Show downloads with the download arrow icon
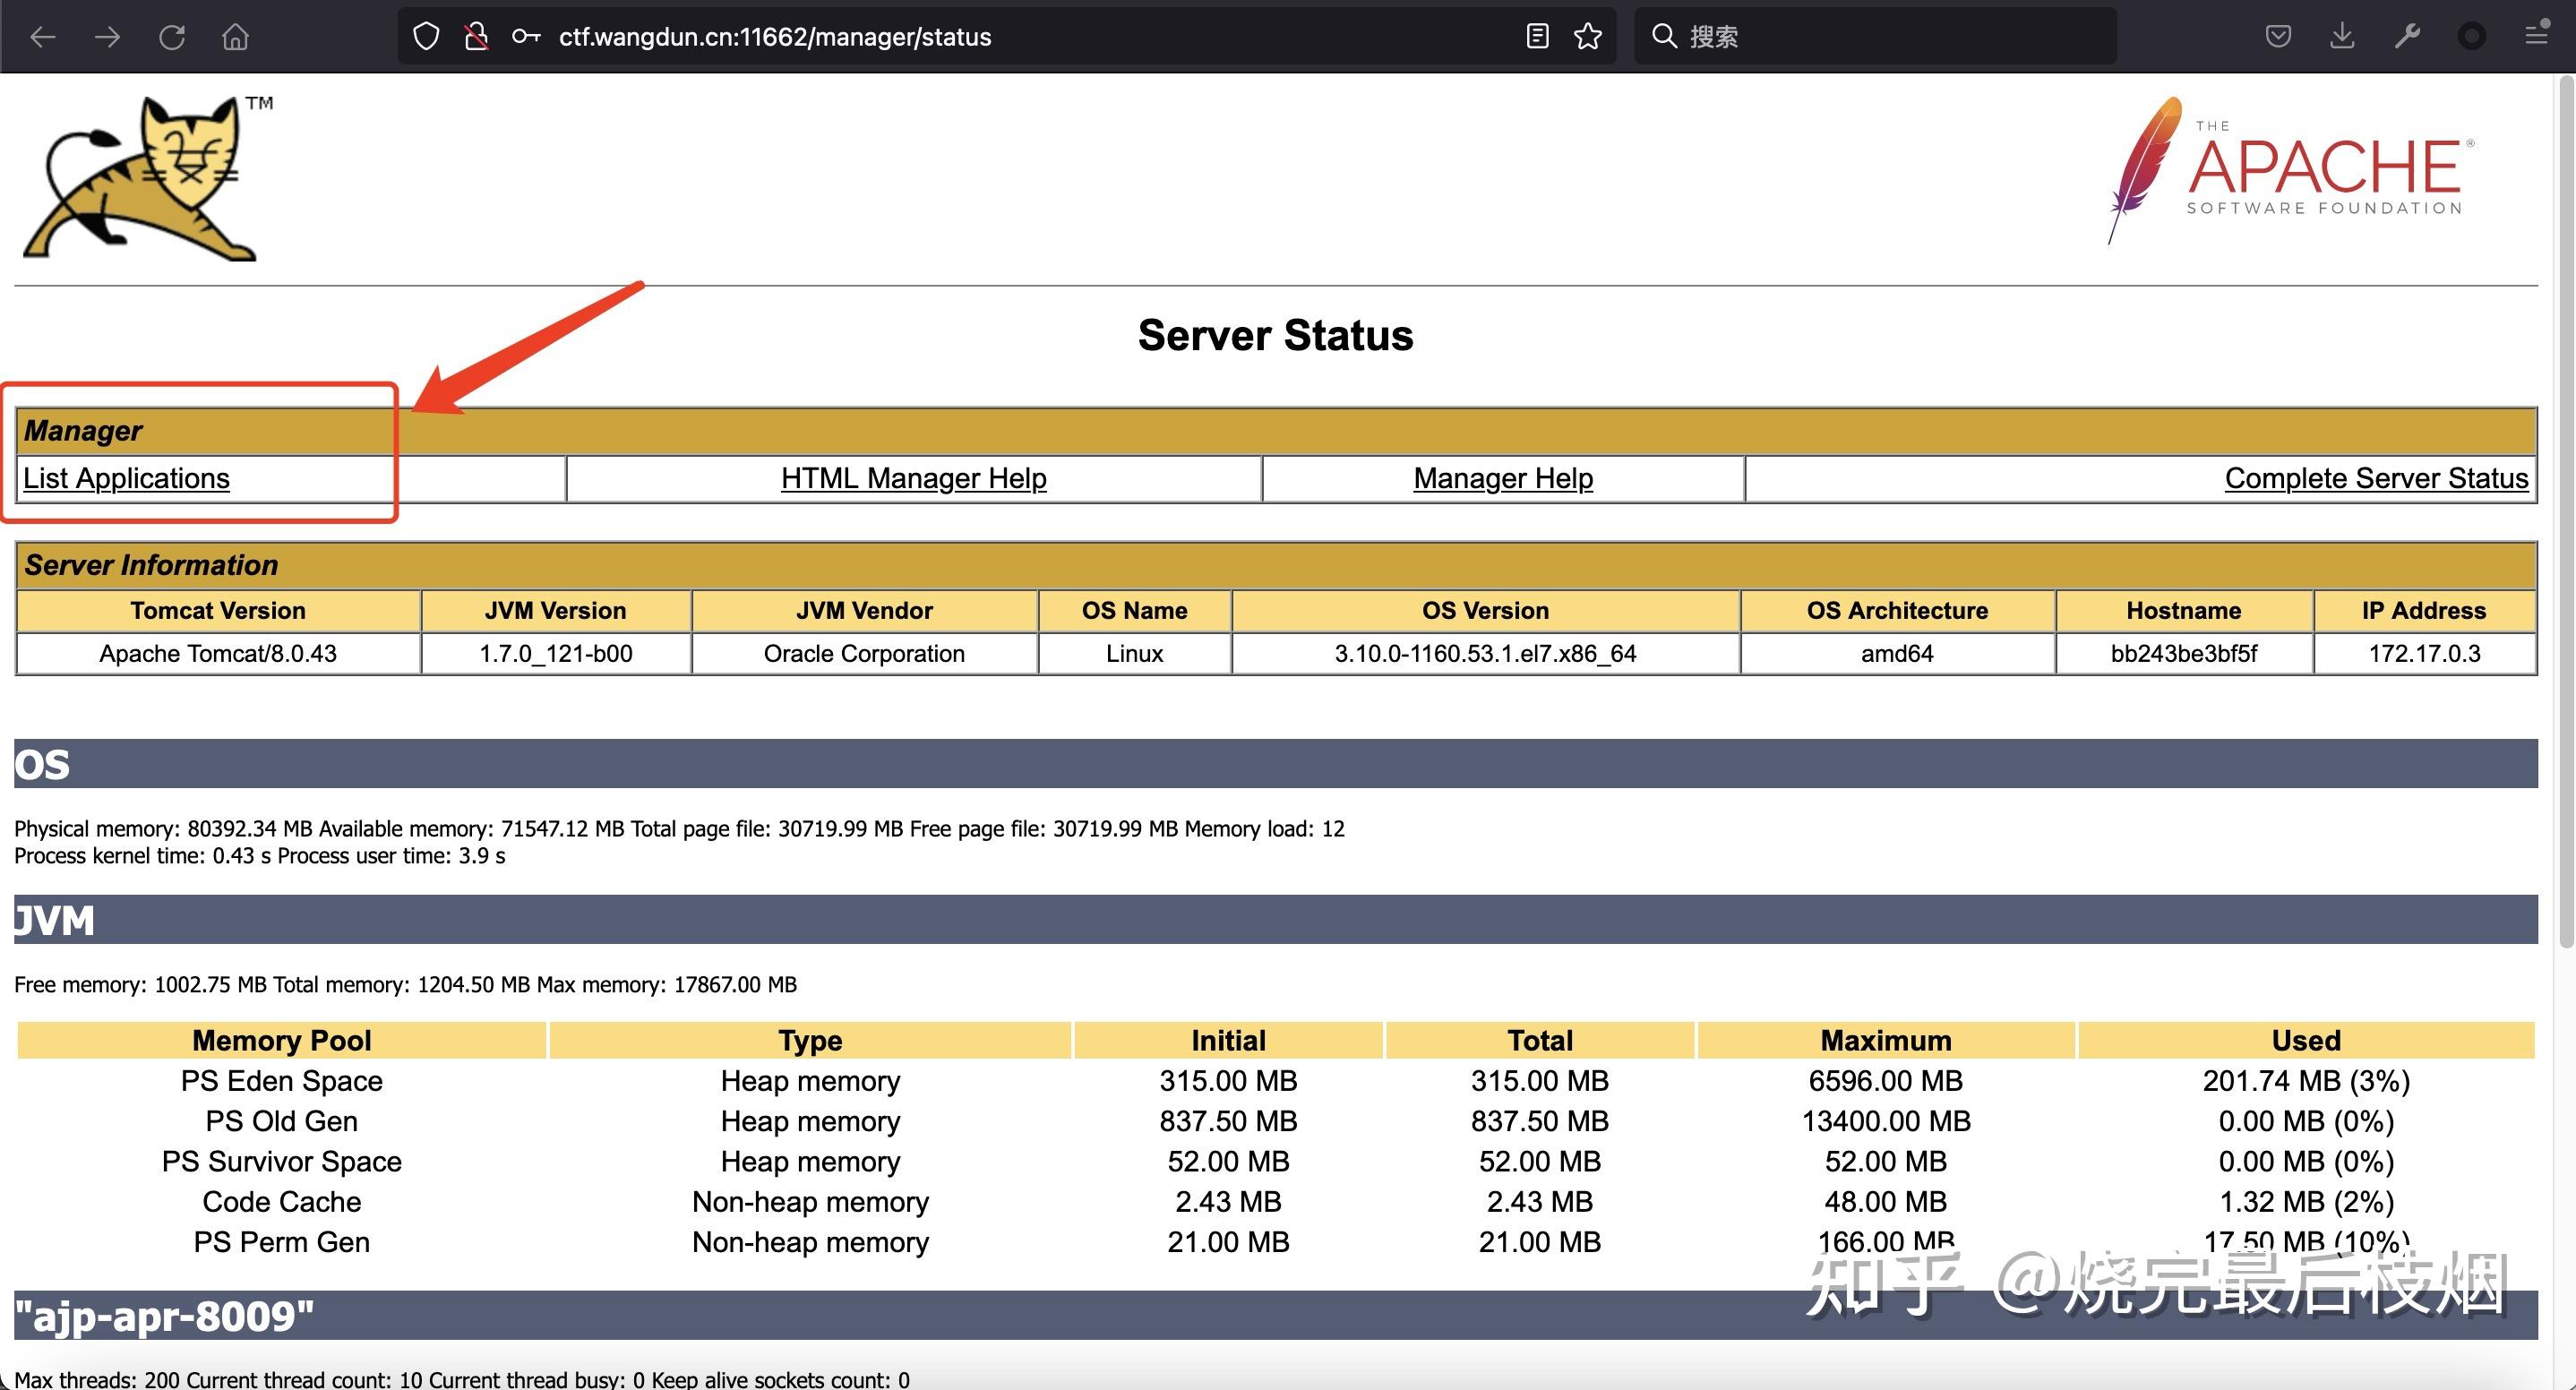The width and height of the screenshot is (2576, 1390). [x=2342, y=37]
